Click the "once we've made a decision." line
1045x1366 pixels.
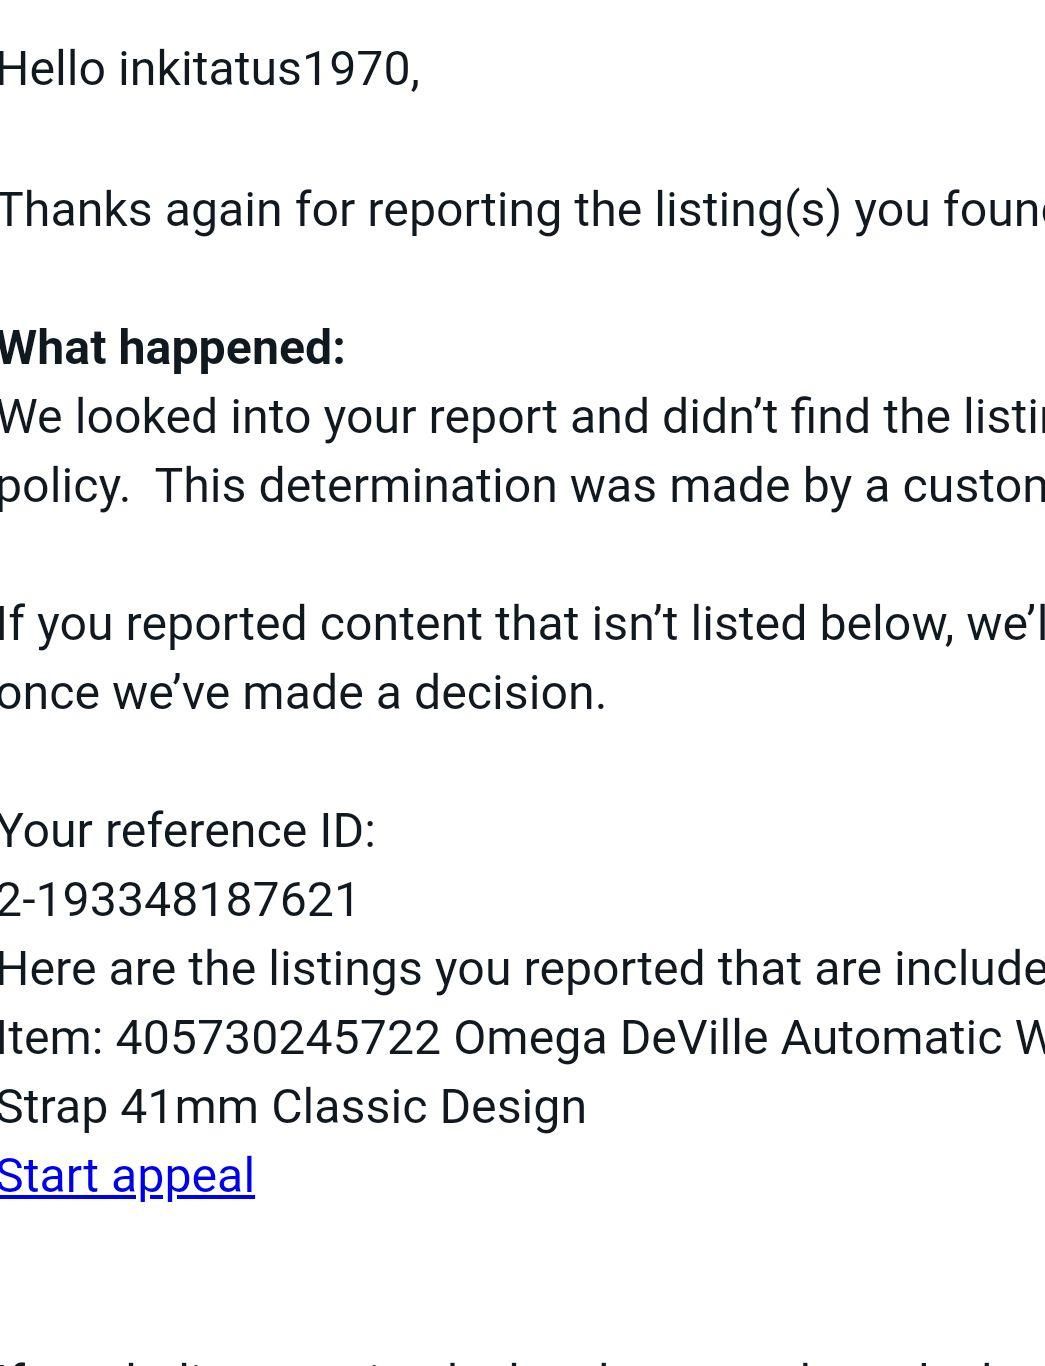[x=302, y=693]
